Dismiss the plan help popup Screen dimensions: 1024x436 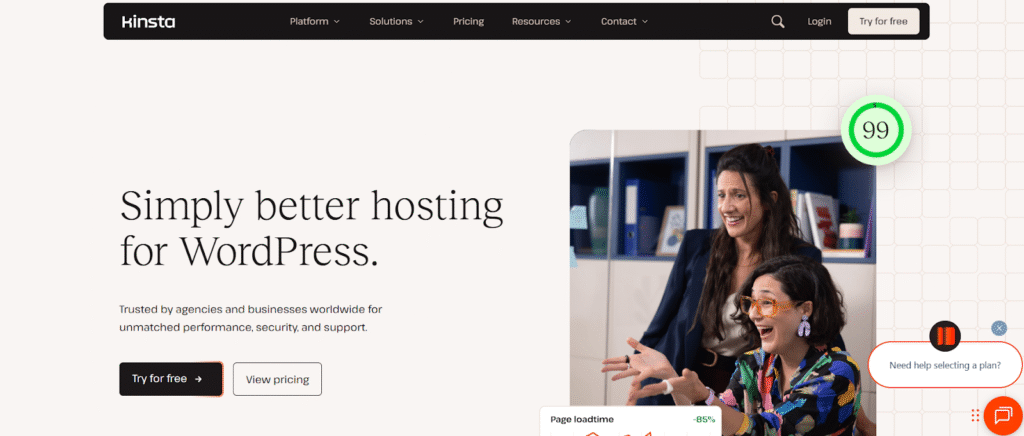click(x=999, y=328)
